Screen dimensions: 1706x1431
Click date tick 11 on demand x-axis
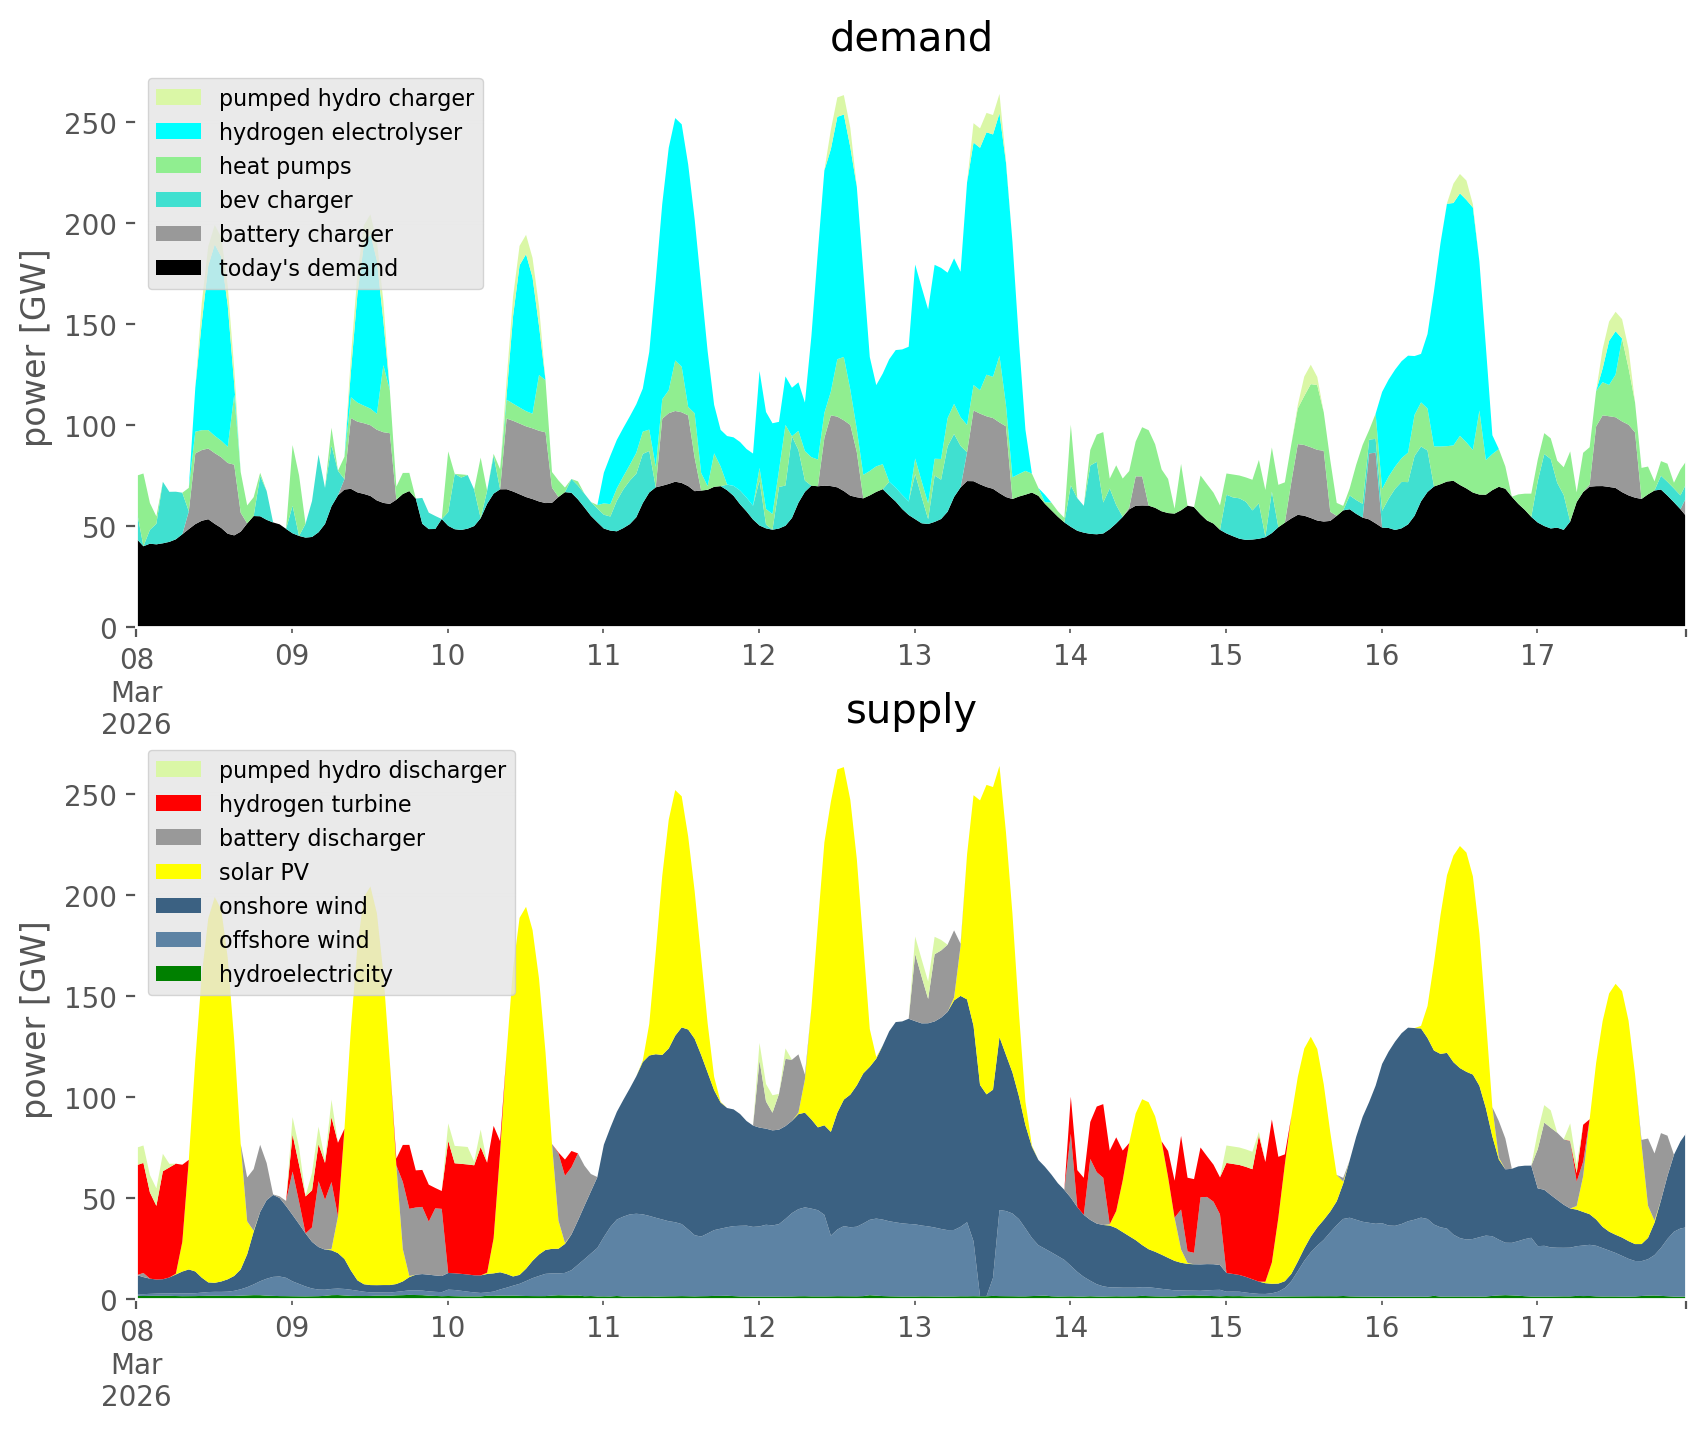point(603,656)
